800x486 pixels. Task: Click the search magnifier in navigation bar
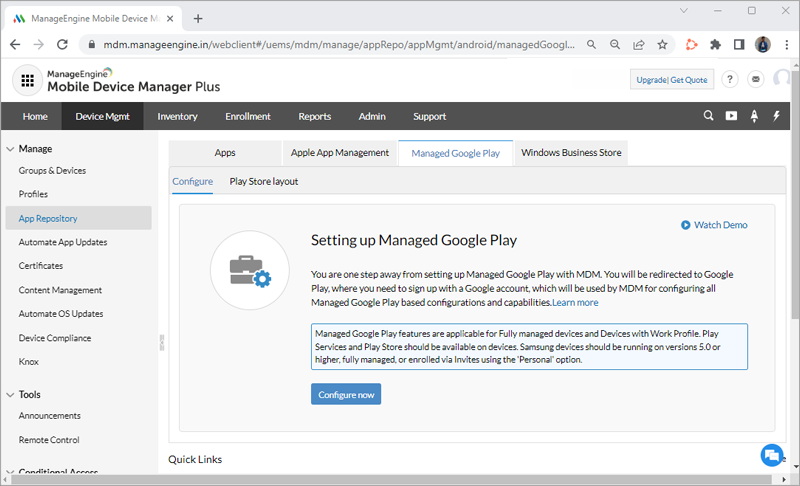coord(709,116)
